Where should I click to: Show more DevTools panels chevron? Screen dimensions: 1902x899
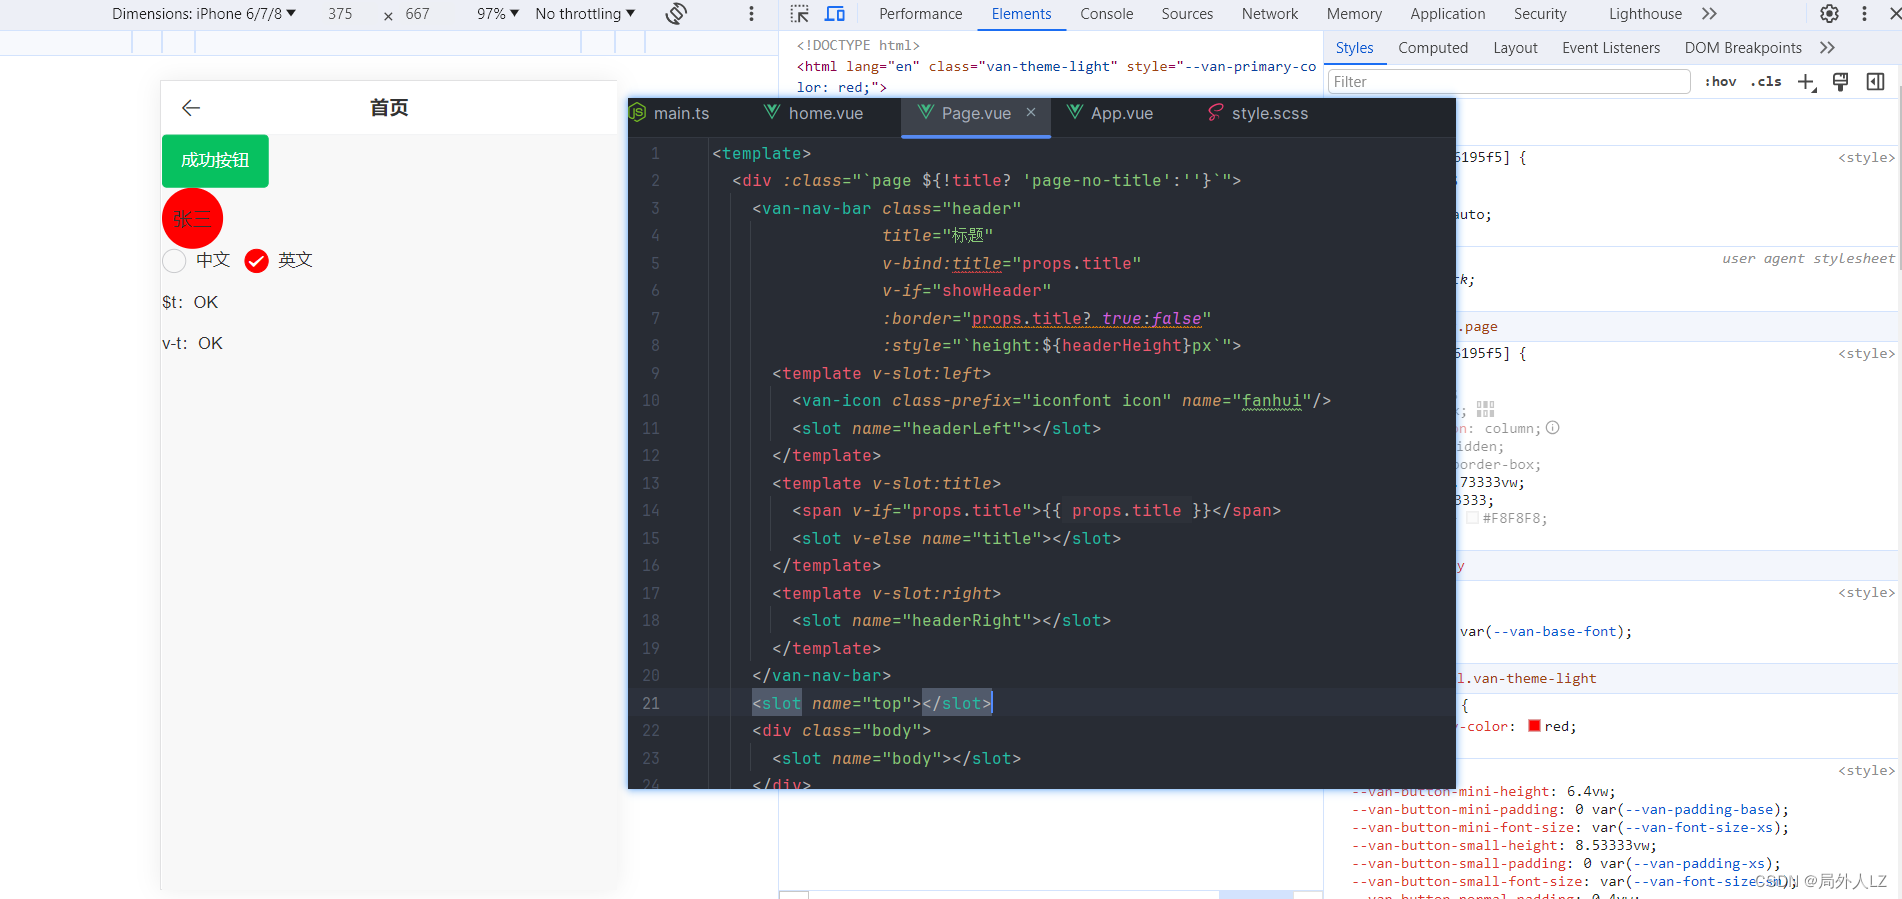(x=1709, y=14)
